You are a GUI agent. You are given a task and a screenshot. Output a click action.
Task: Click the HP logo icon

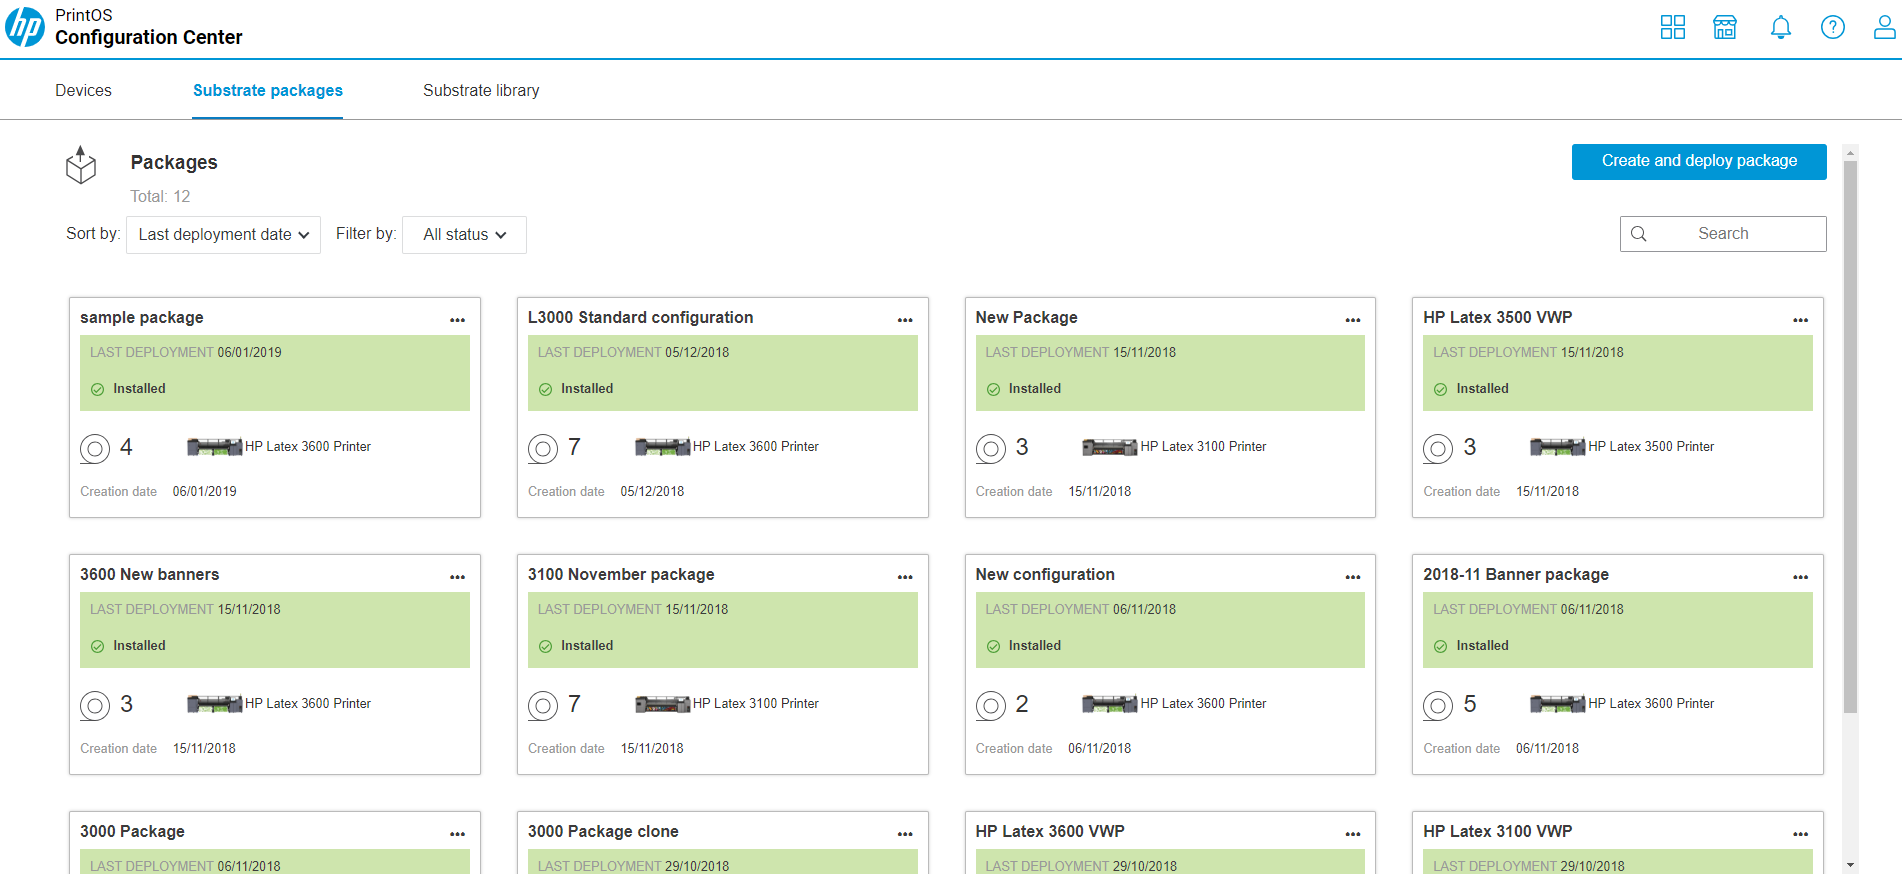click(x=25, y=27)
